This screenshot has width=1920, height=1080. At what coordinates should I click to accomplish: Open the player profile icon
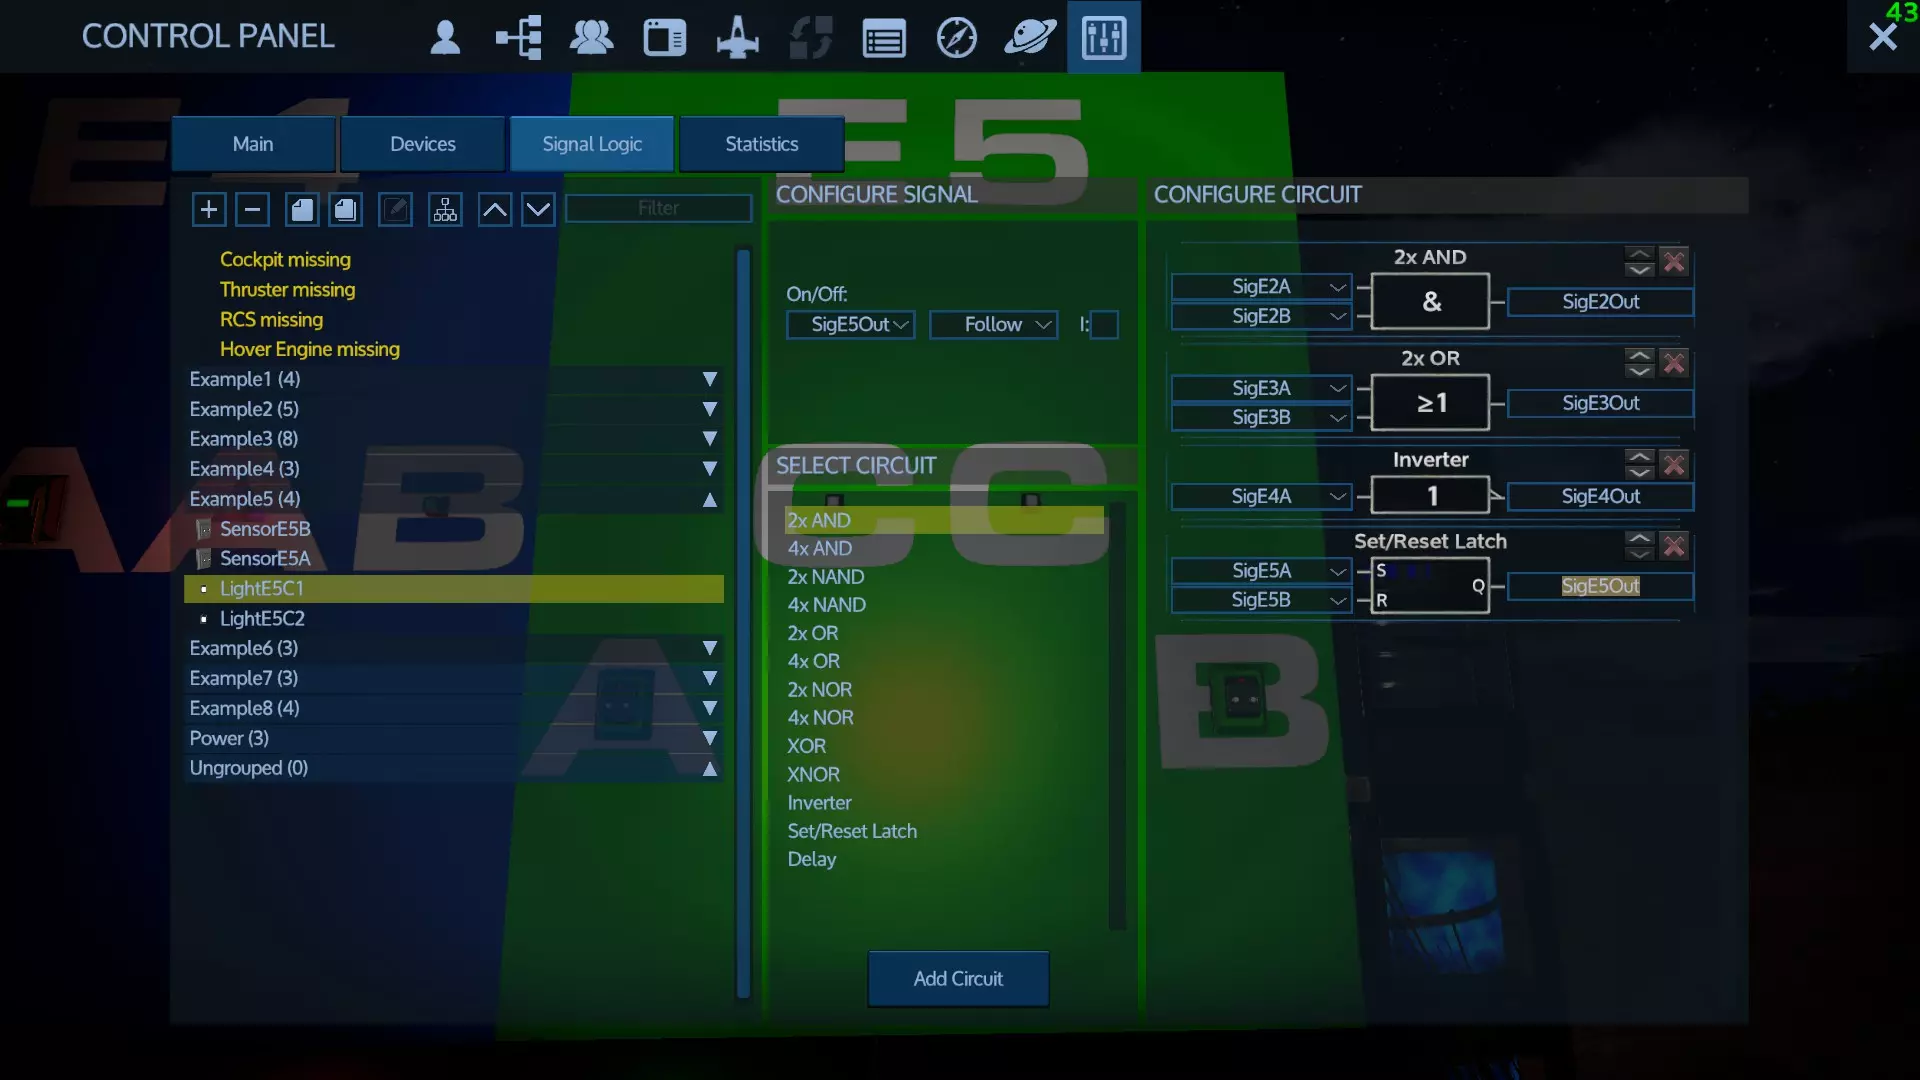[445, 38]
